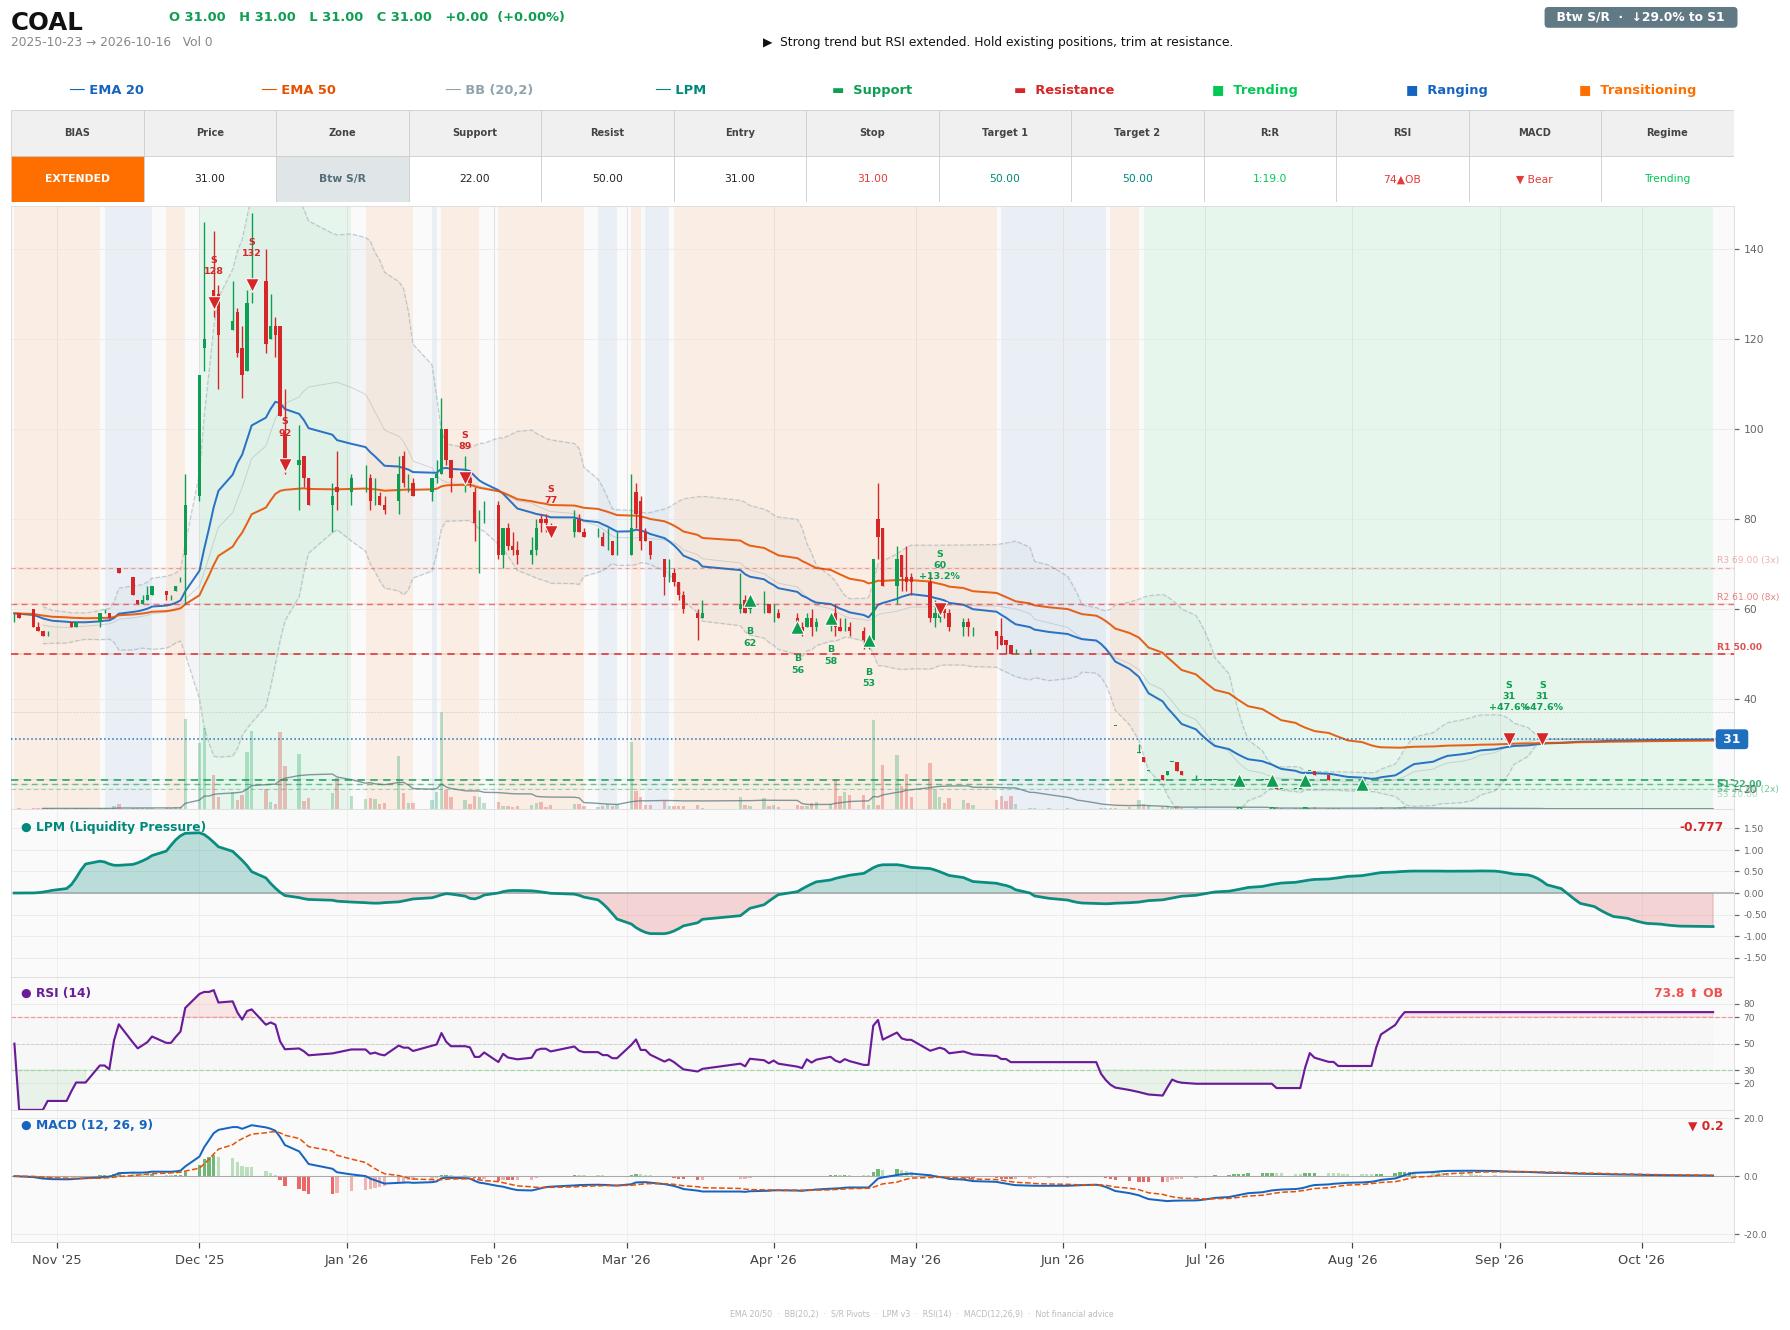Image resolution: width=1790 pixels, height=1330 pixels.
Task: Click the COAL ticker symbol
Action: pyautogui.click(x=47, y=21)
